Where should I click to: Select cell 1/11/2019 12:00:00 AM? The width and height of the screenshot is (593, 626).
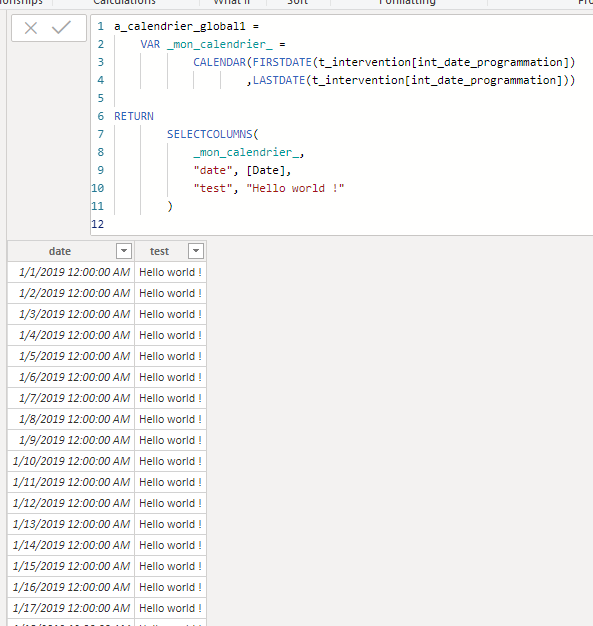71,482
